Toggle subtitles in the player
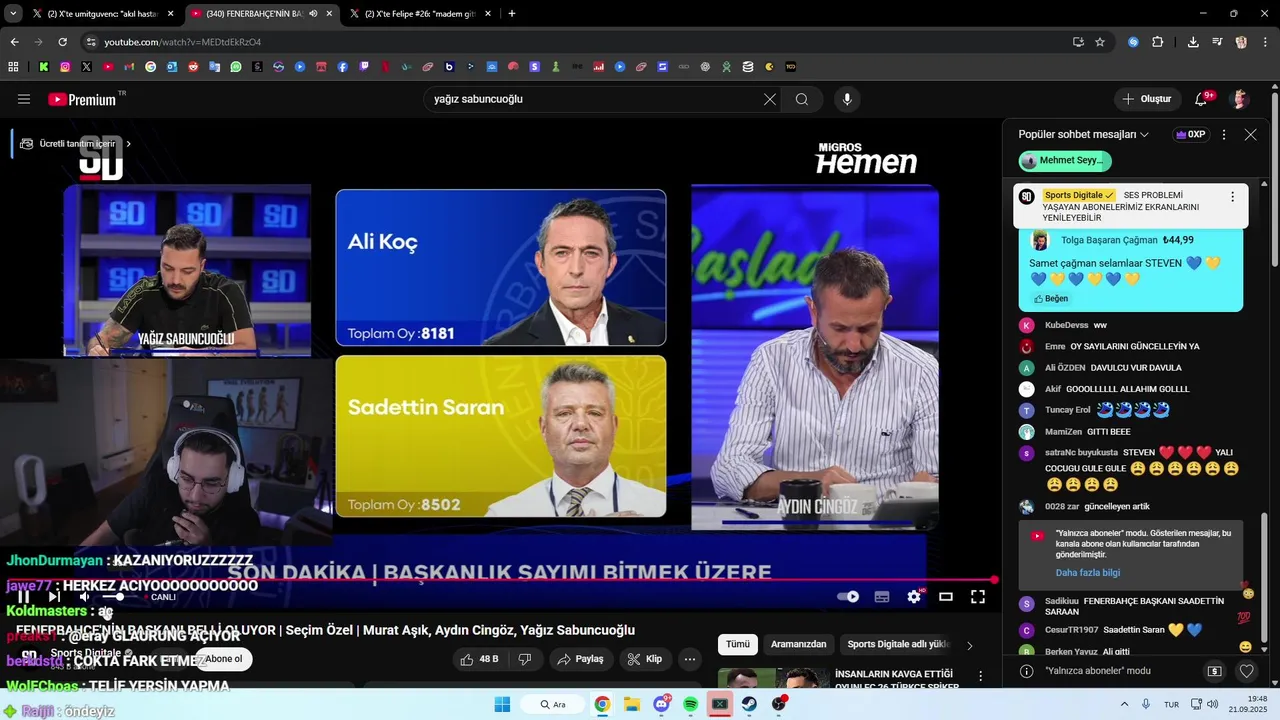Screen dimensions: 1280x720 coord(882,597)
